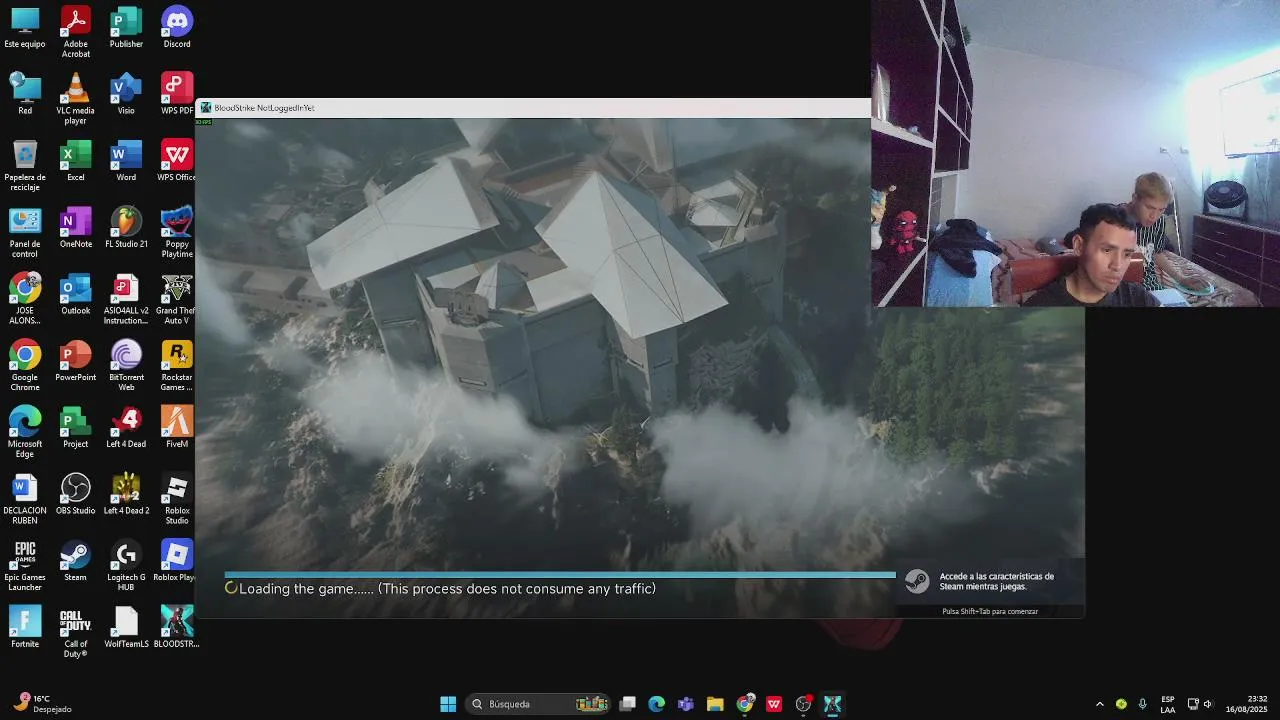The image size is (1280, 720).
Task: Select the ASIO4ALL v2 Instruction shortcut
Action: (126, 299)
